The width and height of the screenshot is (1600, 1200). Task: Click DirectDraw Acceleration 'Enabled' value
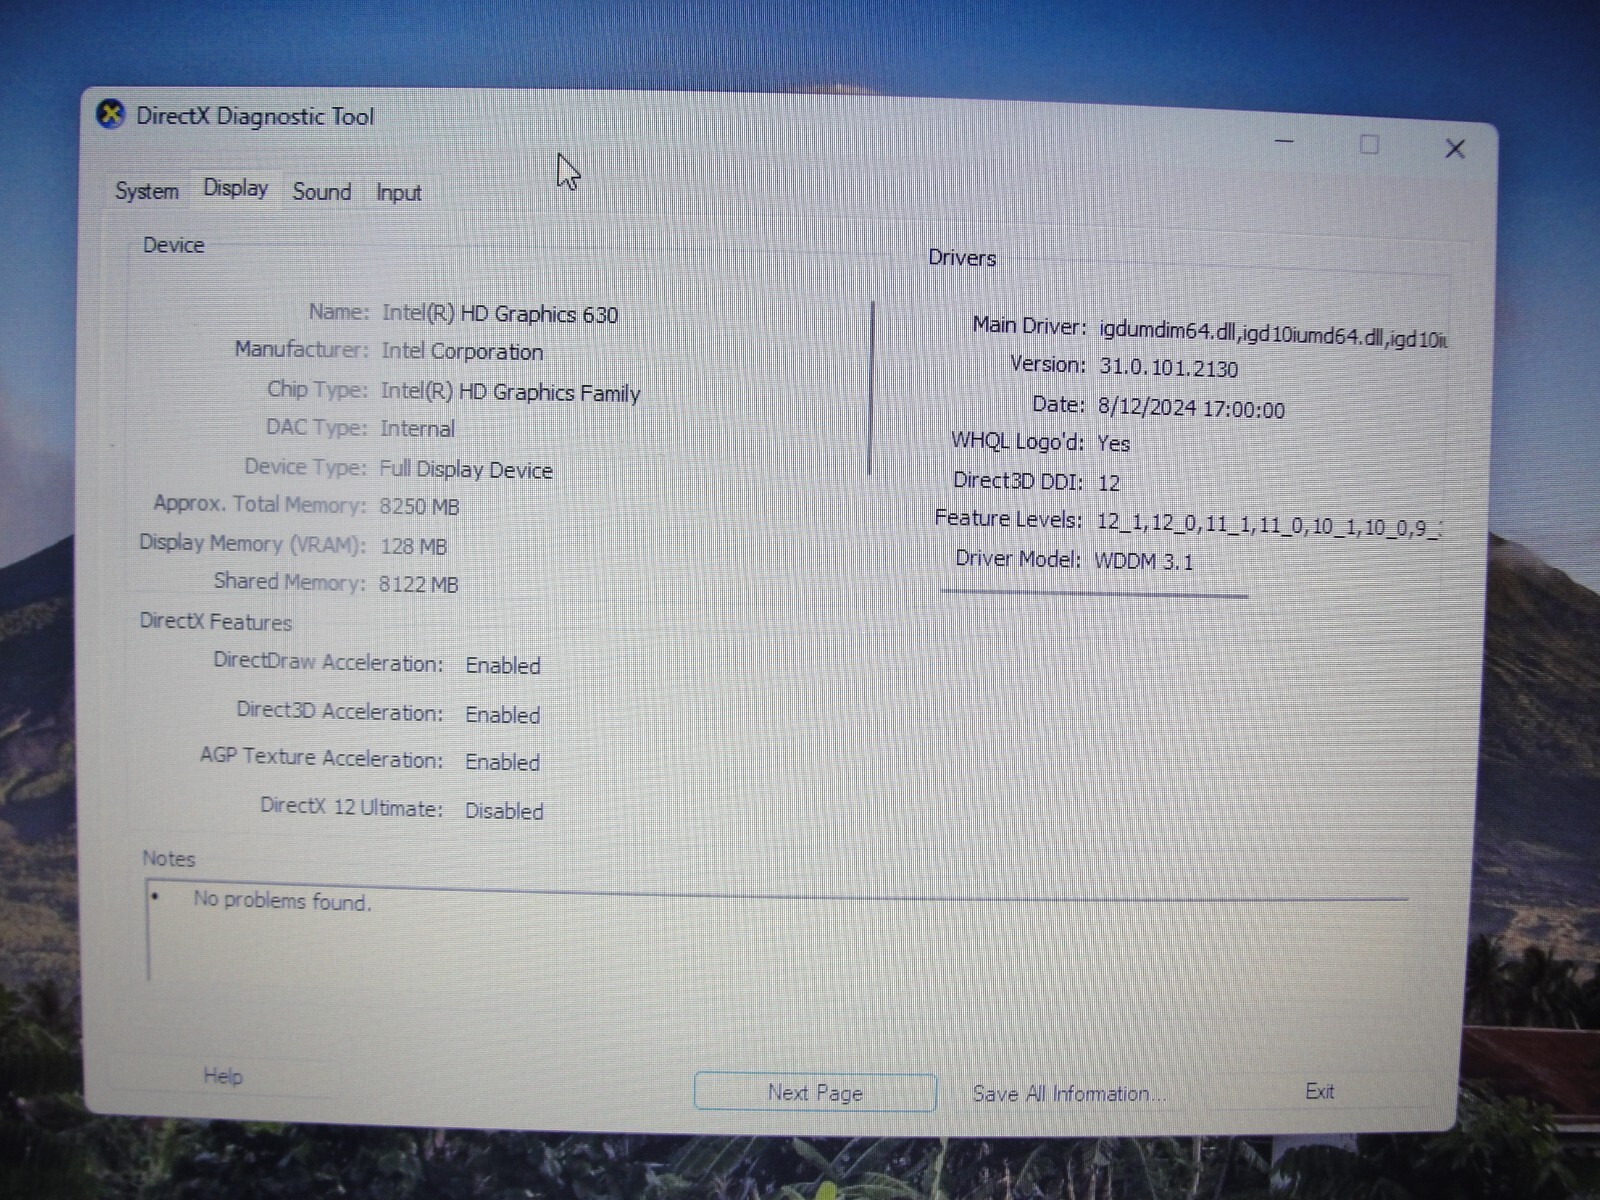(503, 666)
